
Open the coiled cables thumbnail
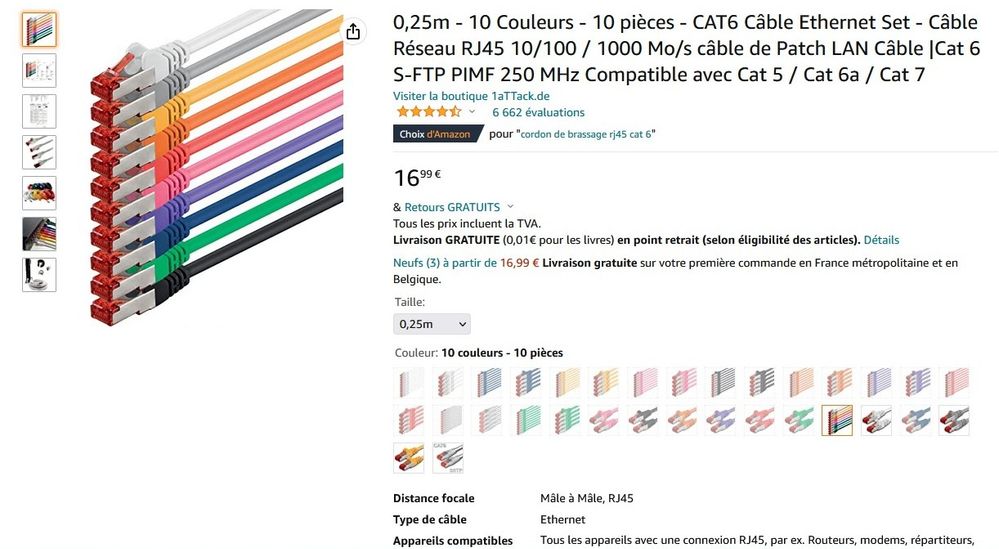coord(39,192)
